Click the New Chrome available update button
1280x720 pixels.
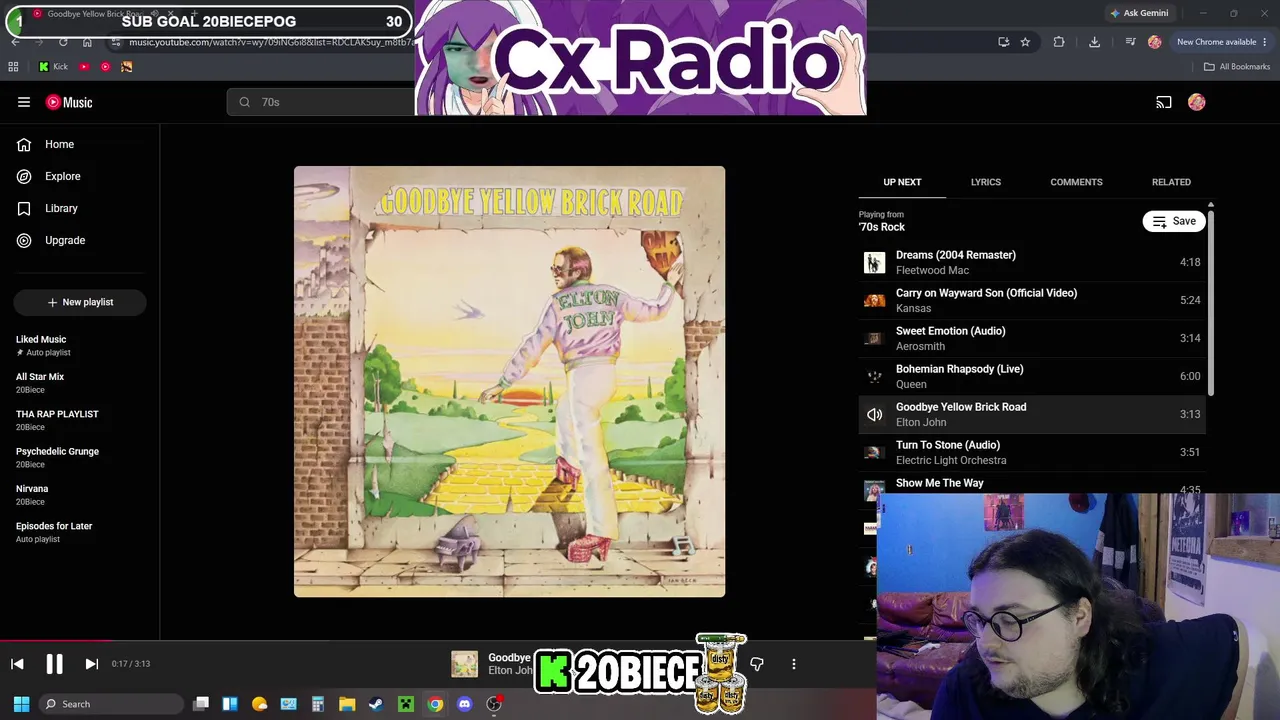point(1222,42)
